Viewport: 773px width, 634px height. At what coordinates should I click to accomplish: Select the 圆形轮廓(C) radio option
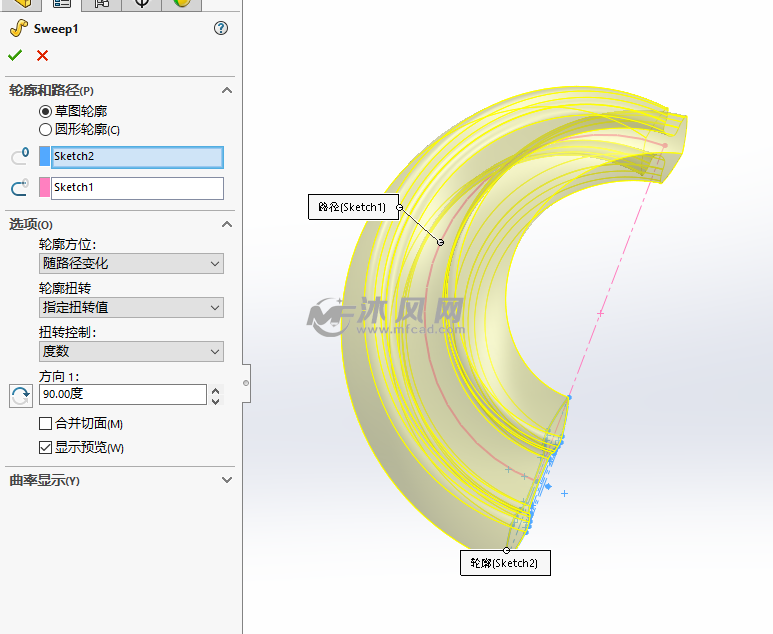click(45, 130)
